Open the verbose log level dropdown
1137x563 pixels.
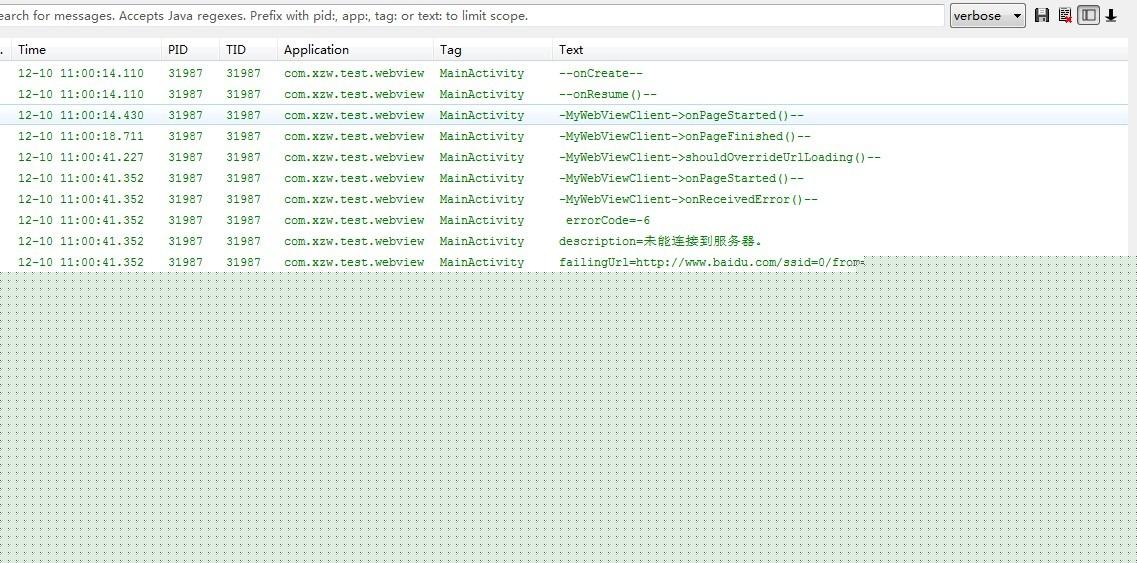click(x=988, y=16)
